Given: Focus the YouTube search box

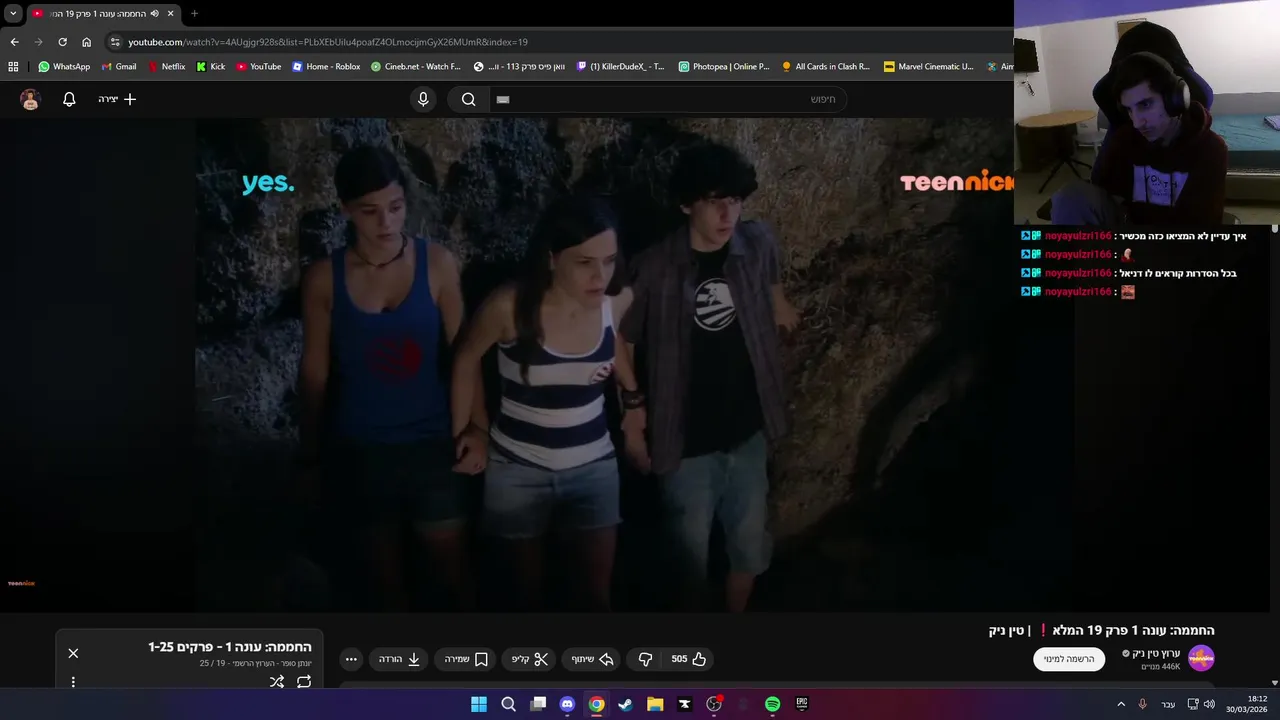Looking at the screenshot, I should (666, 99).
